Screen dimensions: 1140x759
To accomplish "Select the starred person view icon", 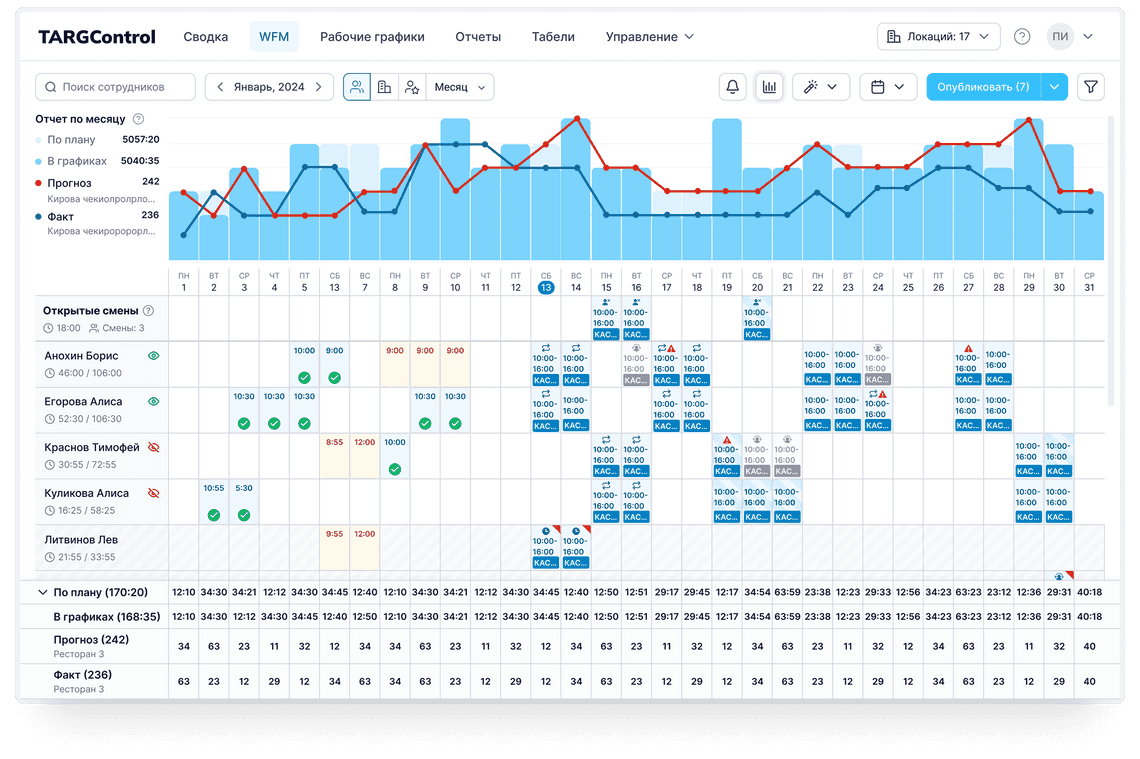I will [412, 87].
